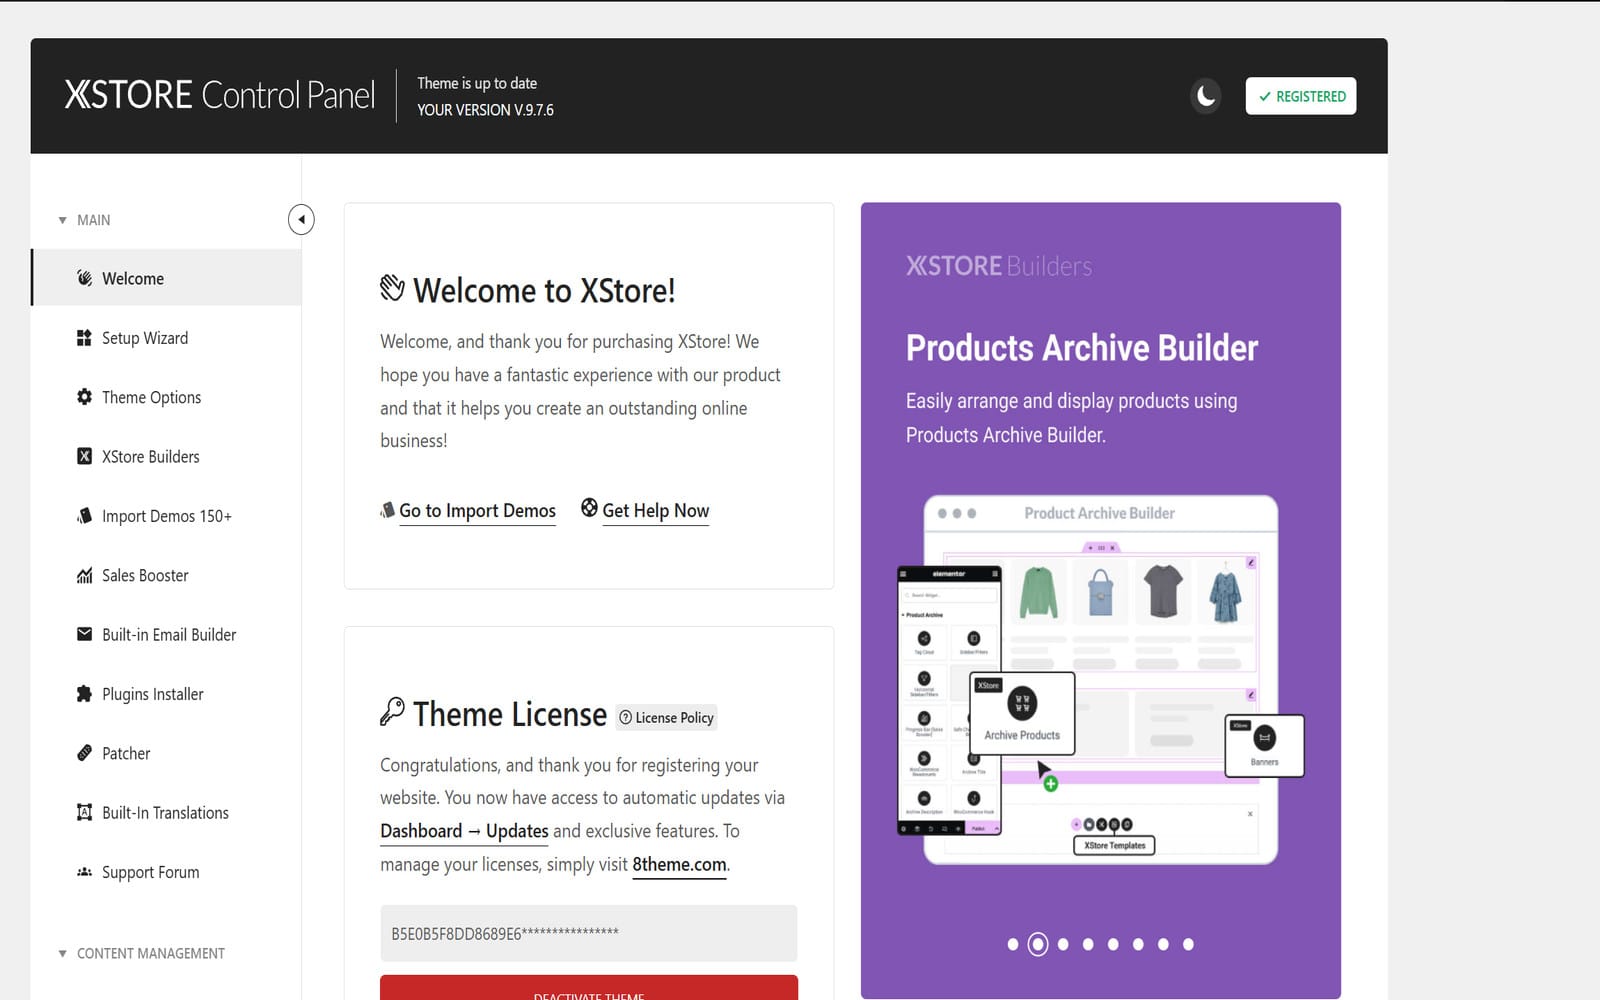Click the icon beside Go to Import Demos

click(387, 510)
